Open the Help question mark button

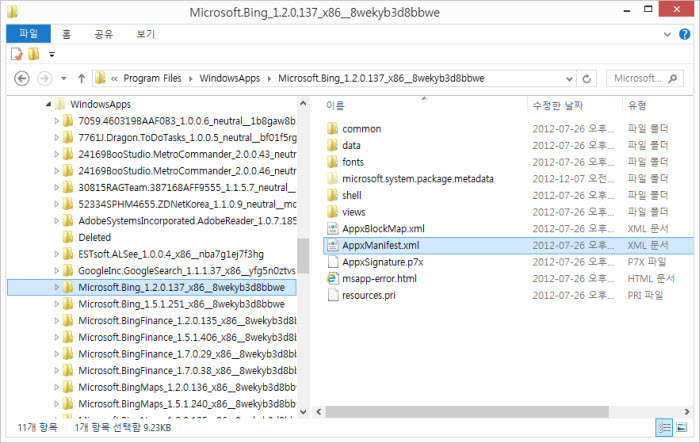[684, 34]
